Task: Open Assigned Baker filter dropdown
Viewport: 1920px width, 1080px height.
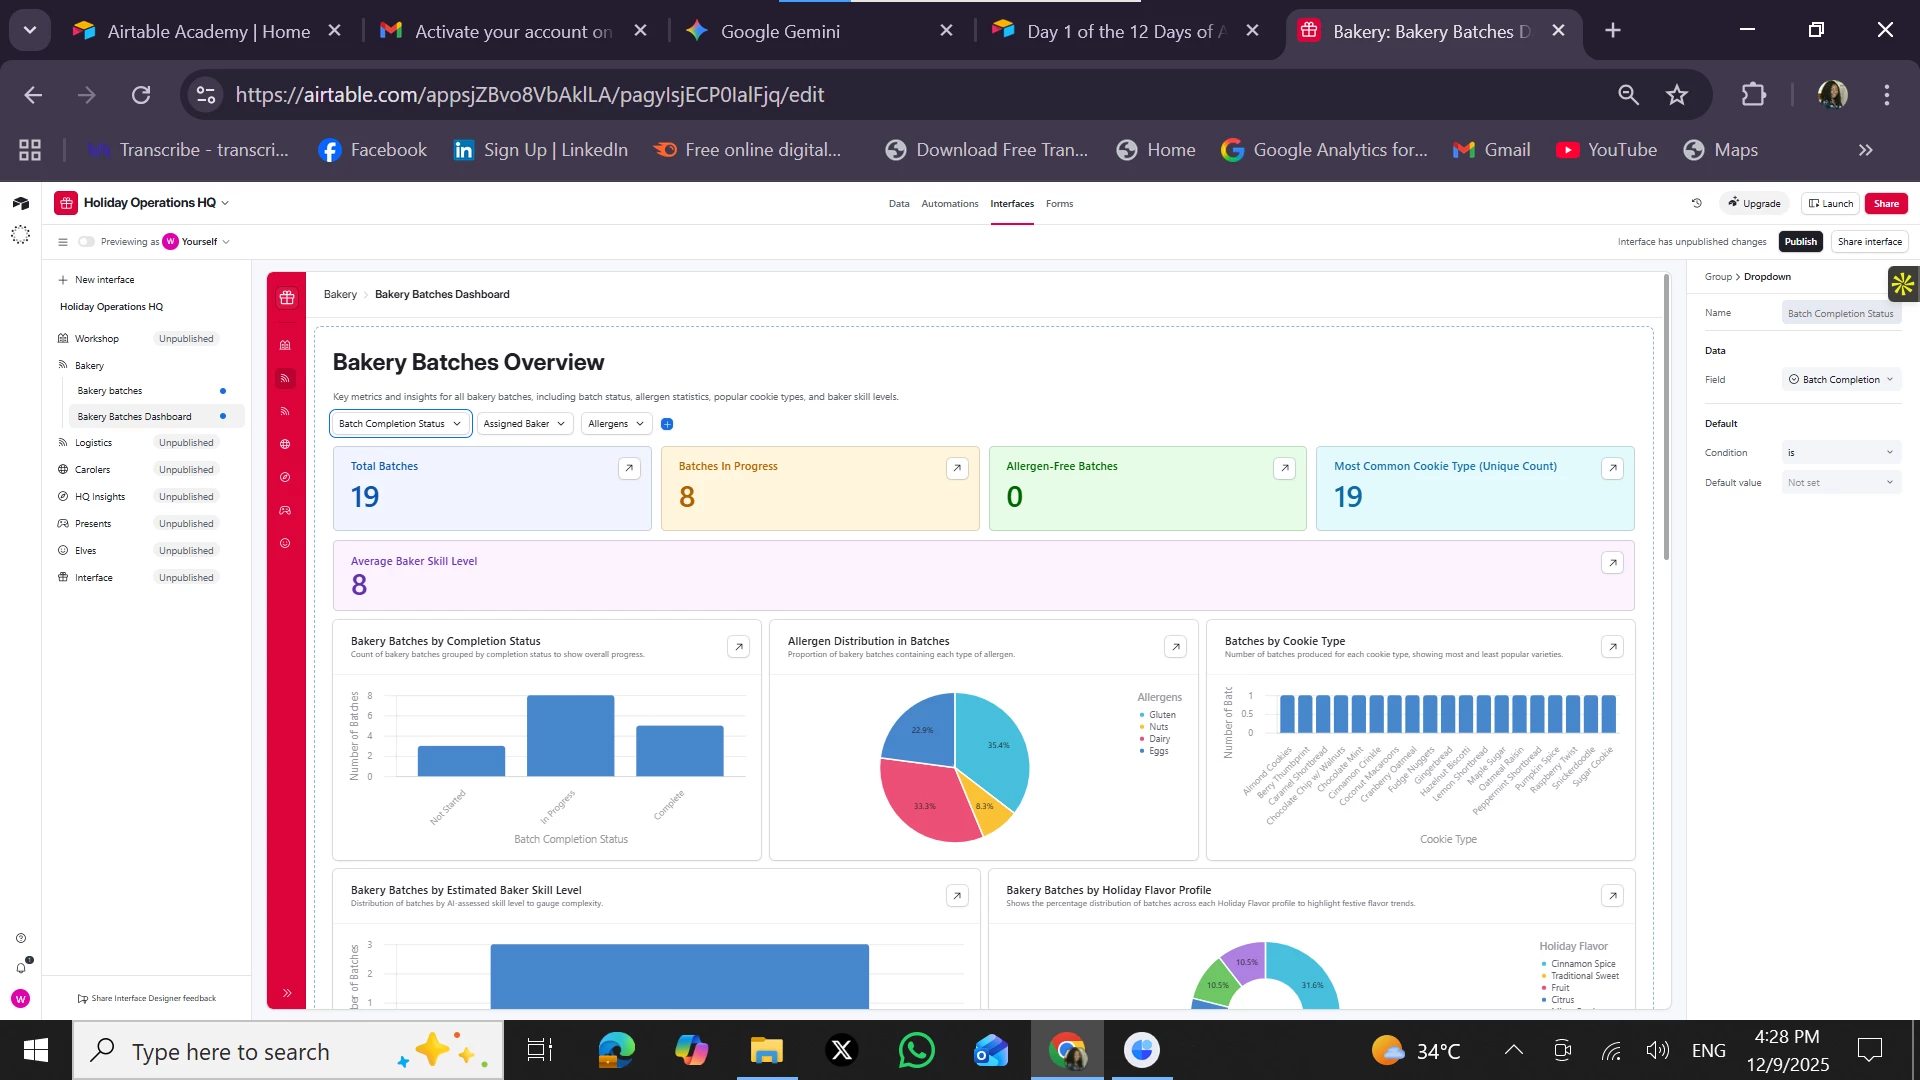Action: (x=524, y=424)
